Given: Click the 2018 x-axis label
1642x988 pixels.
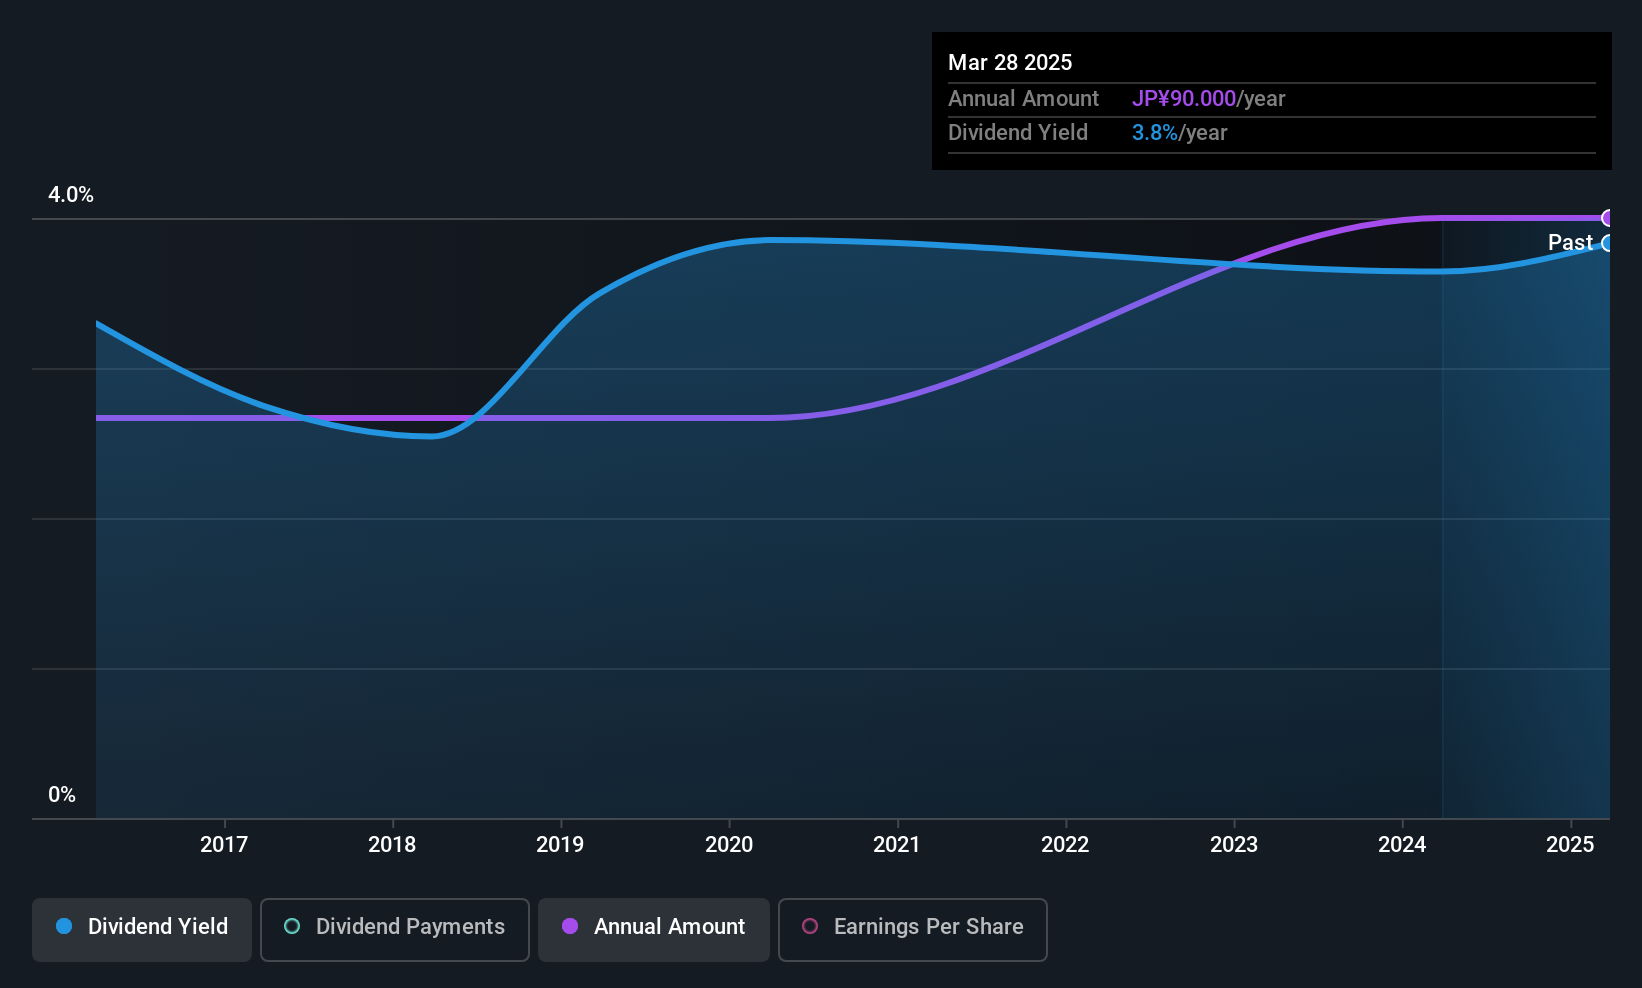Looking at the screenshot, I should coord(392,844).
